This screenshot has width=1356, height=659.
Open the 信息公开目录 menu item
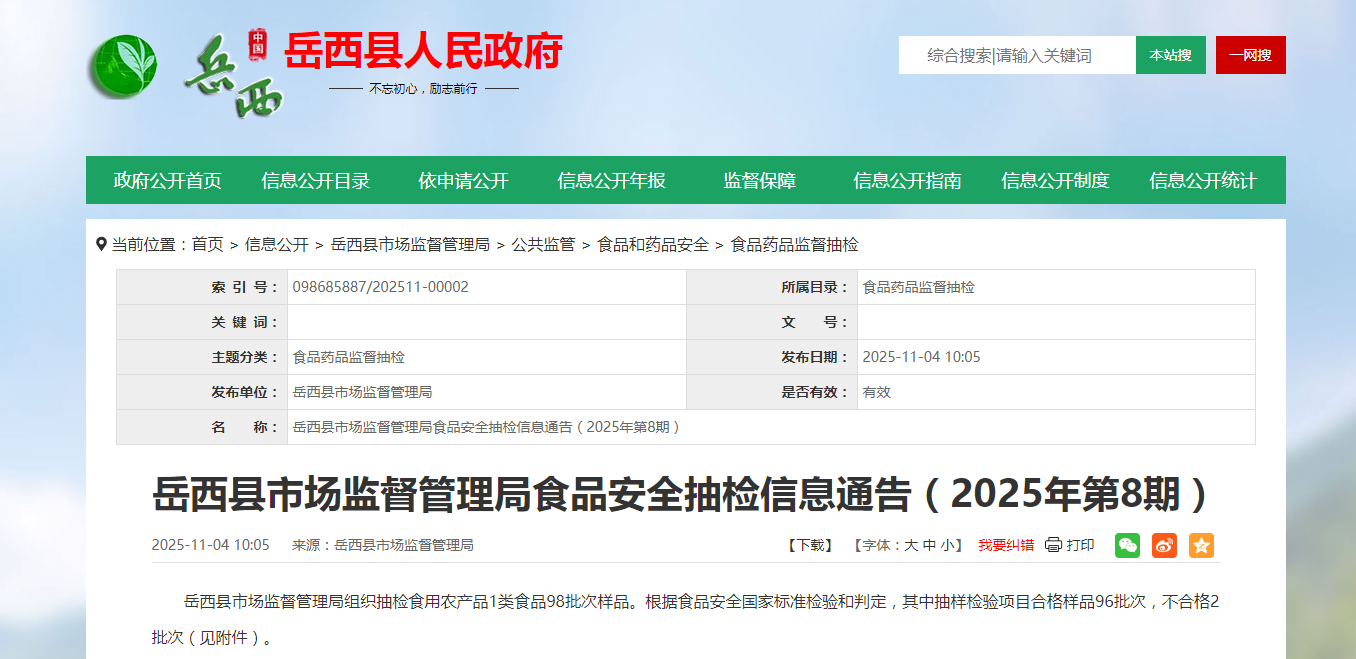pyautogui.click(x=316, y=181)
